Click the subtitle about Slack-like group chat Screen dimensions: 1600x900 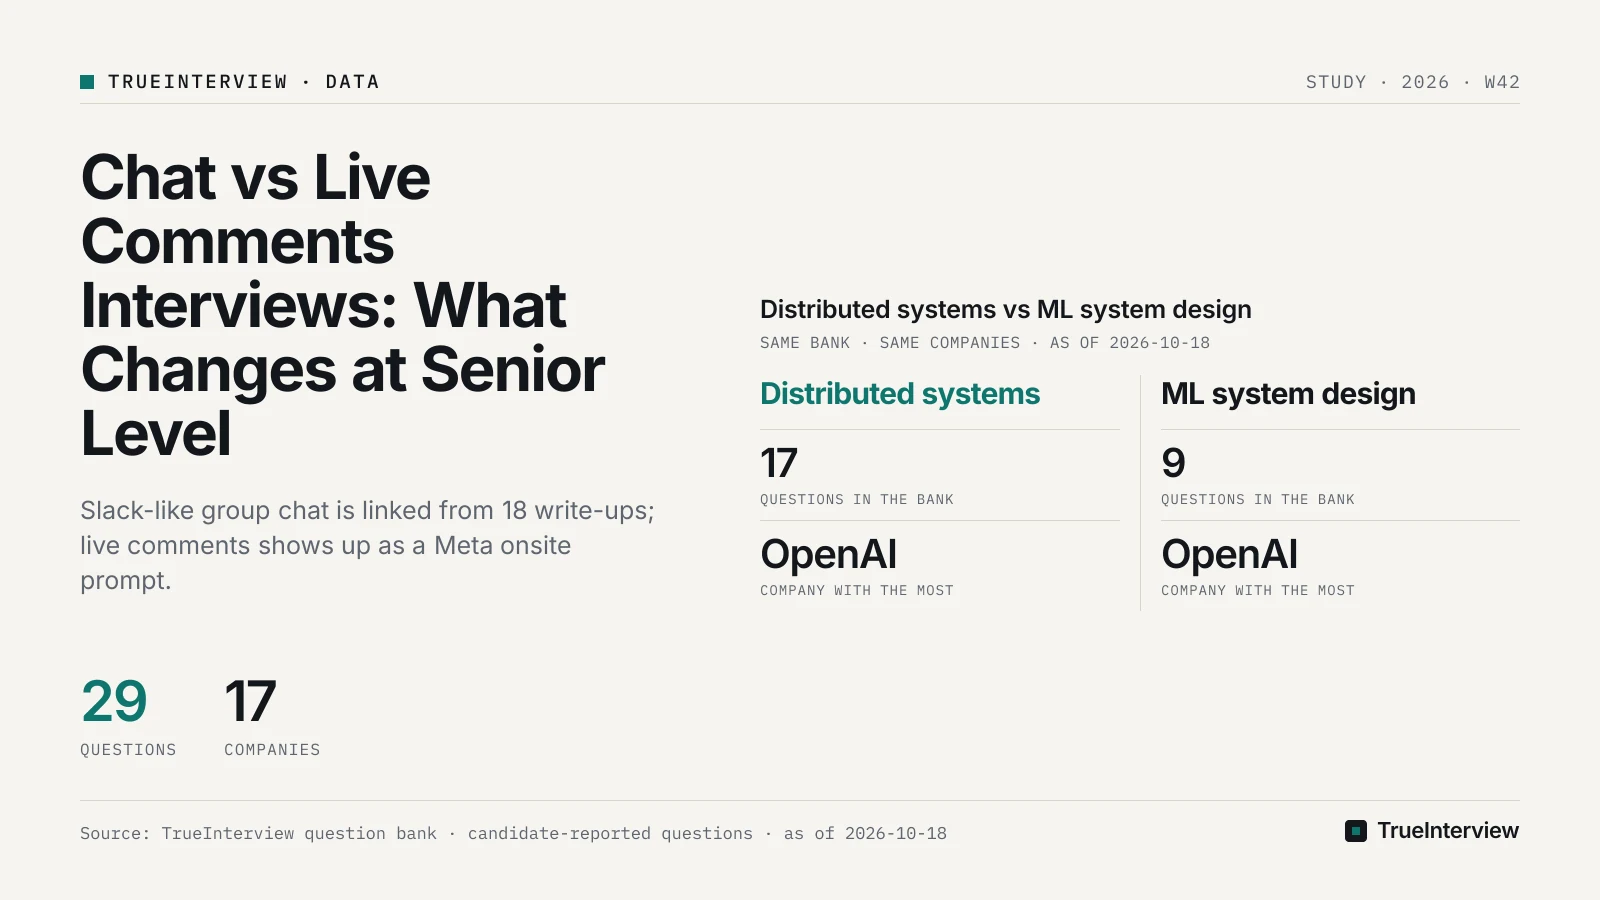point(367,545)
